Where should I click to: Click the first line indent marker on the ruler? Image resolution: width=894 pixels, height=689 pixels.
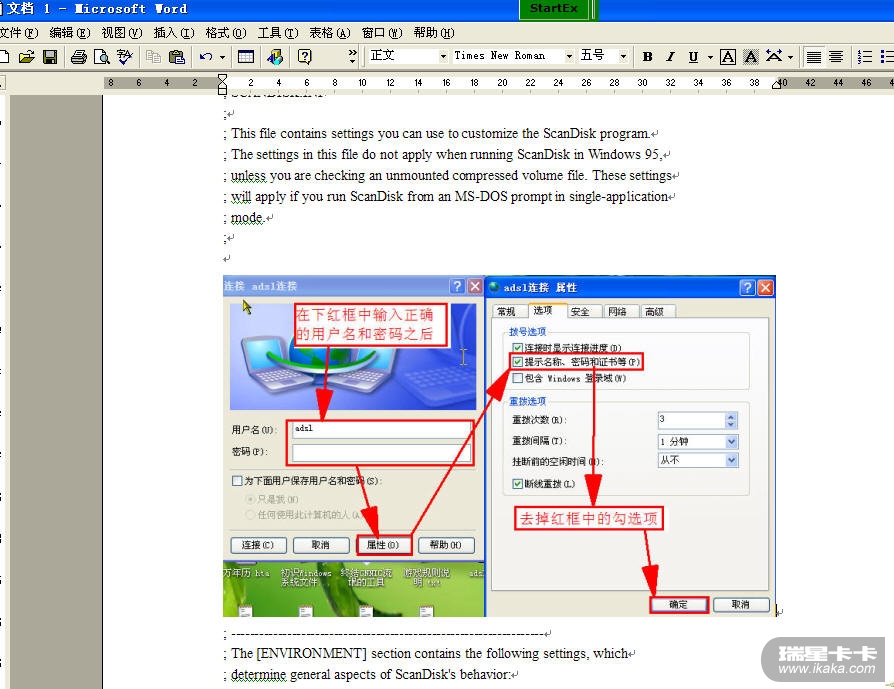222,79
